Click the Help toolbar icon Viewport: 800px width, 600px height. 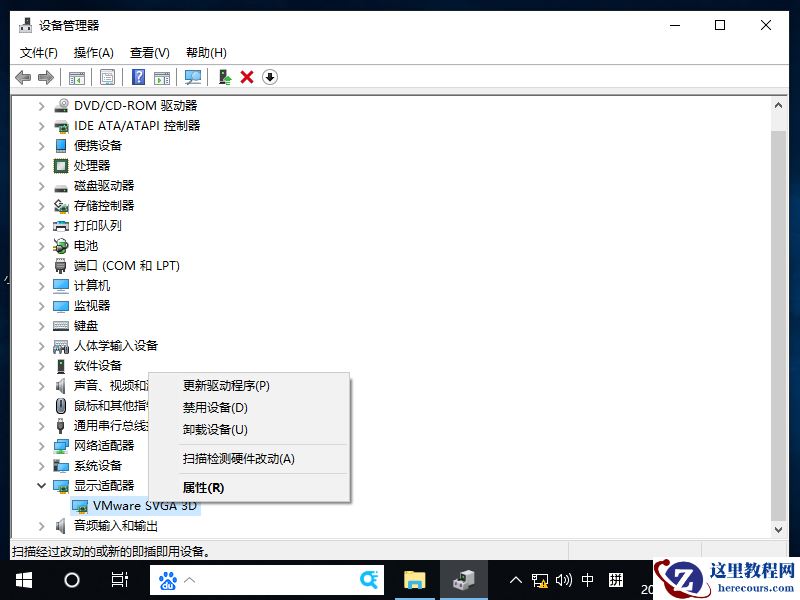[x=137, y=77]
